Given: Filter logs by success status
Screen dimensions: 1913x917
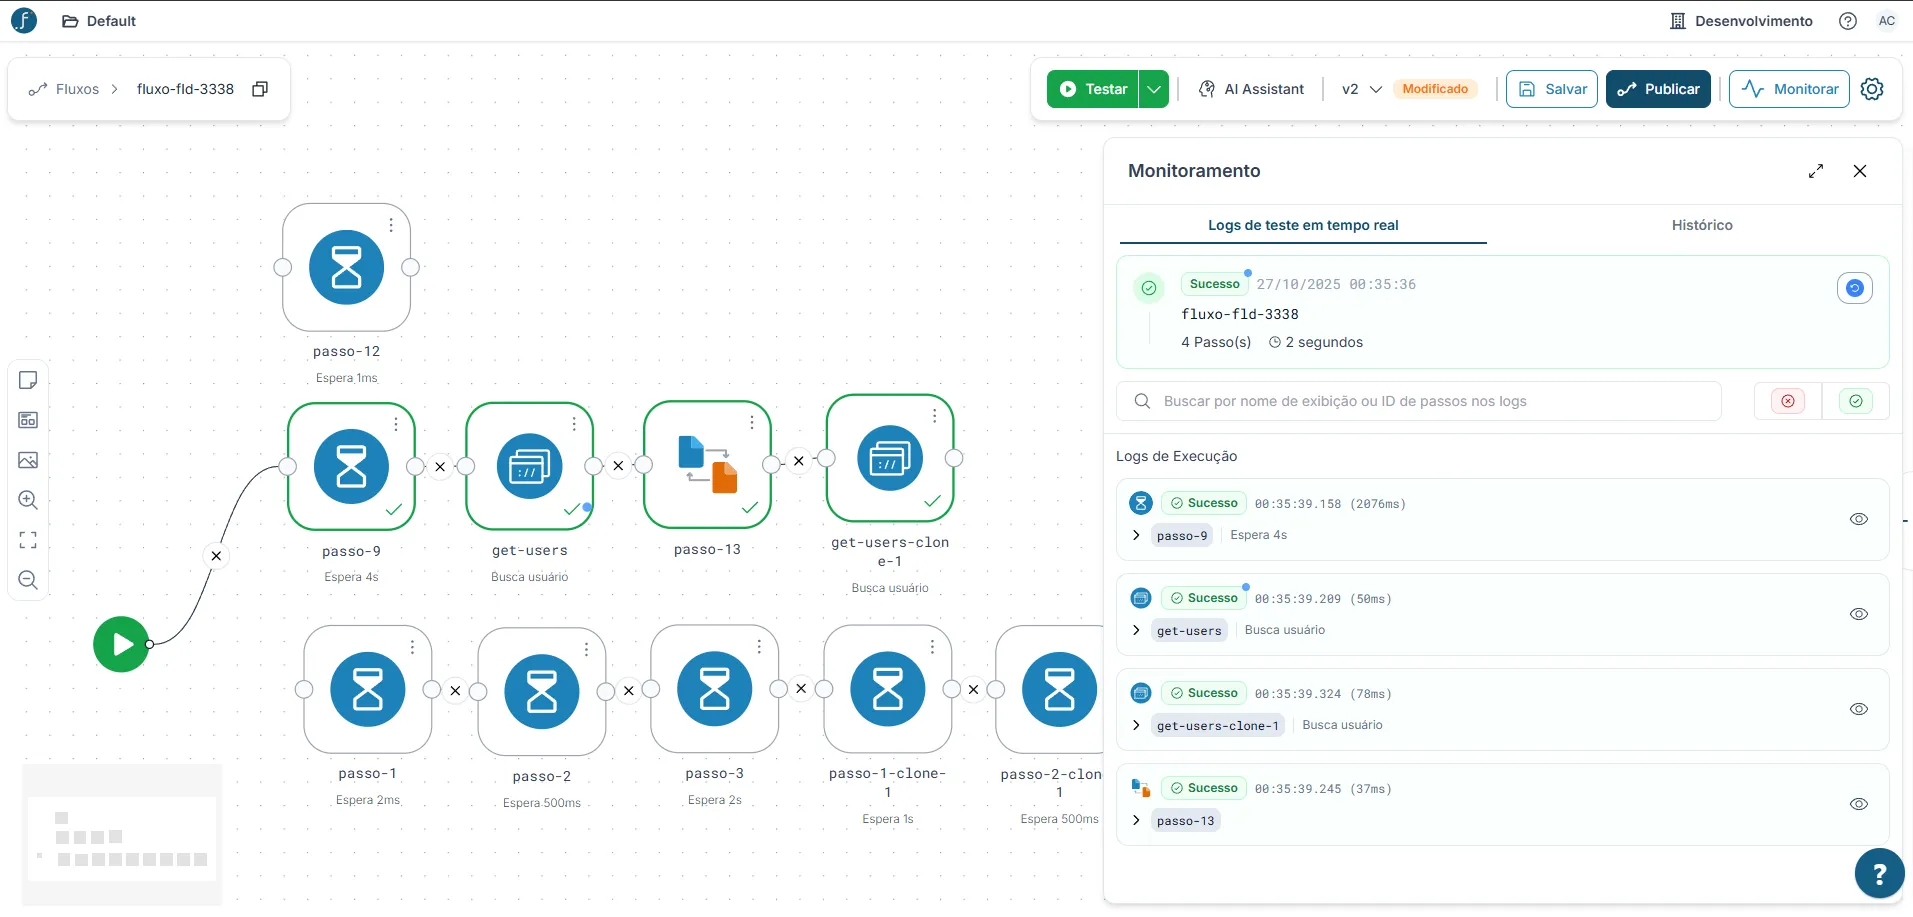Looking at the screenshot, I should [x=1856, y=401].
